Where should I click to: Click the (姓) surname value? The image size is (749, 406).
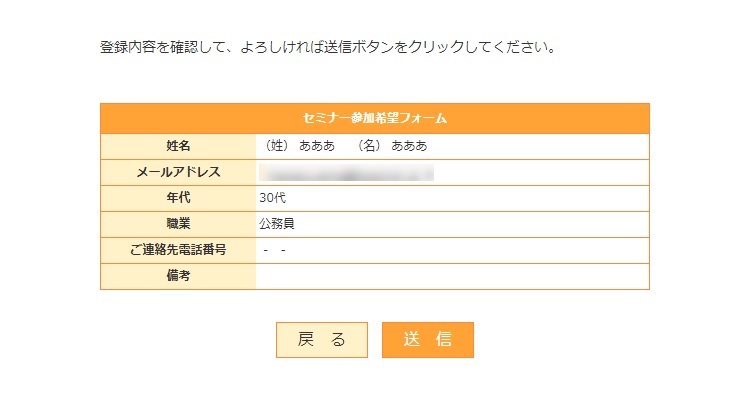[298, 146]
